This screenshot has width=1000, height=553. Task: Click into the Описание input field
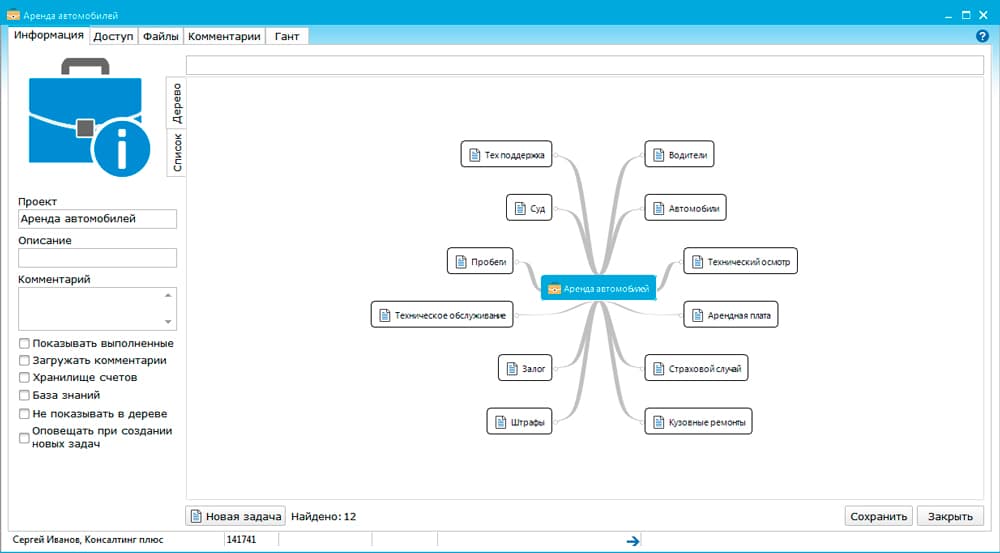pos(97,258)
